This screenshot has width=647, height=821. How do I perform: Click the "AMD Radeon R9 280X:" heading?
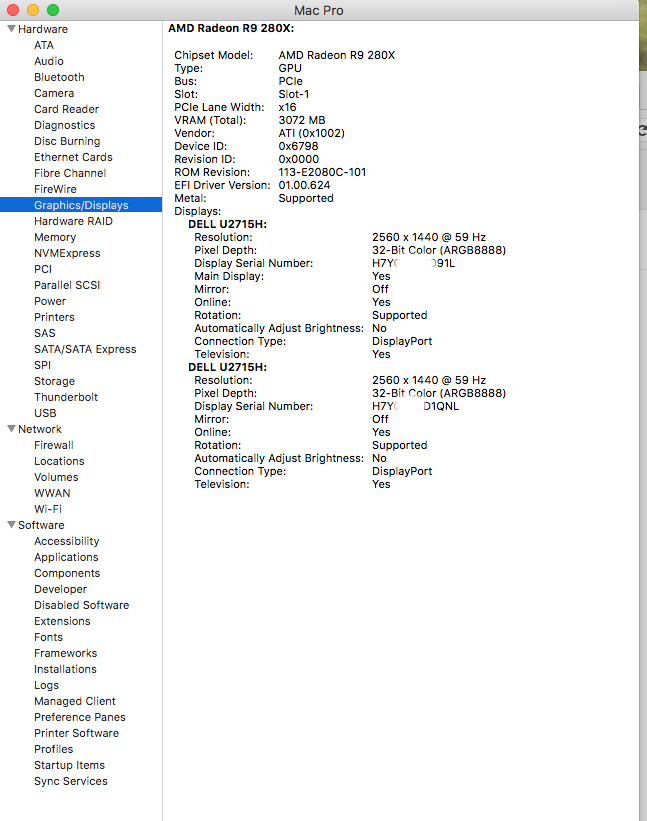click(x=231, y=28)
